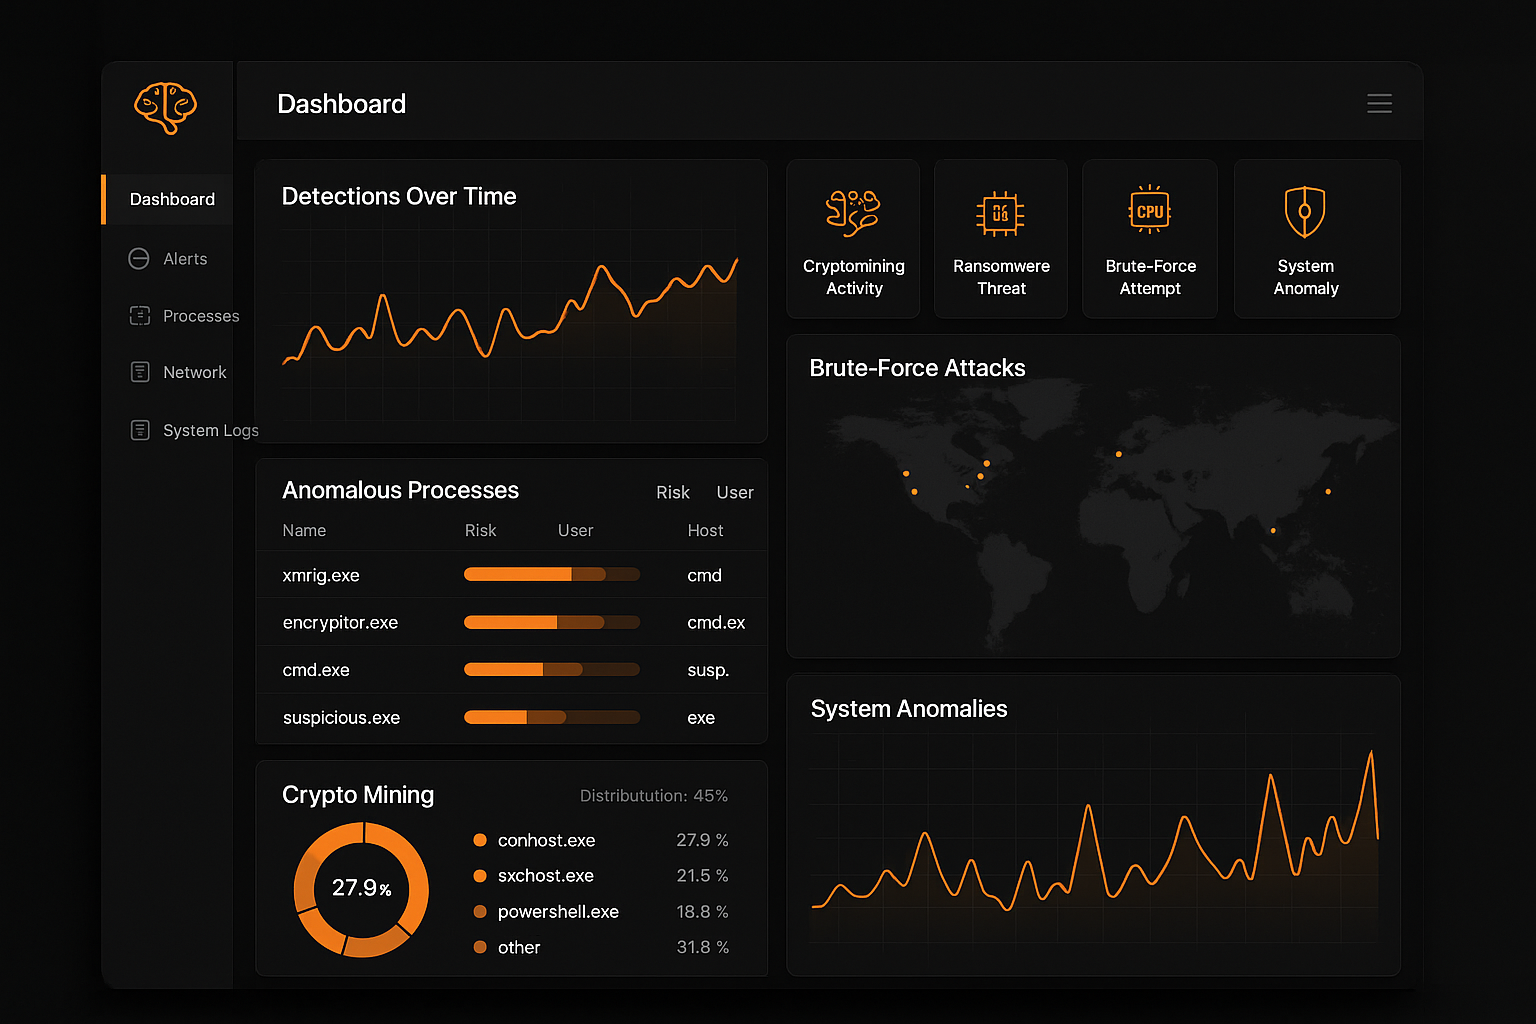The height and width of the screenshot is (1024, 1536).
Task: Click the Network sidebar icon
Action: click(139, 371)
